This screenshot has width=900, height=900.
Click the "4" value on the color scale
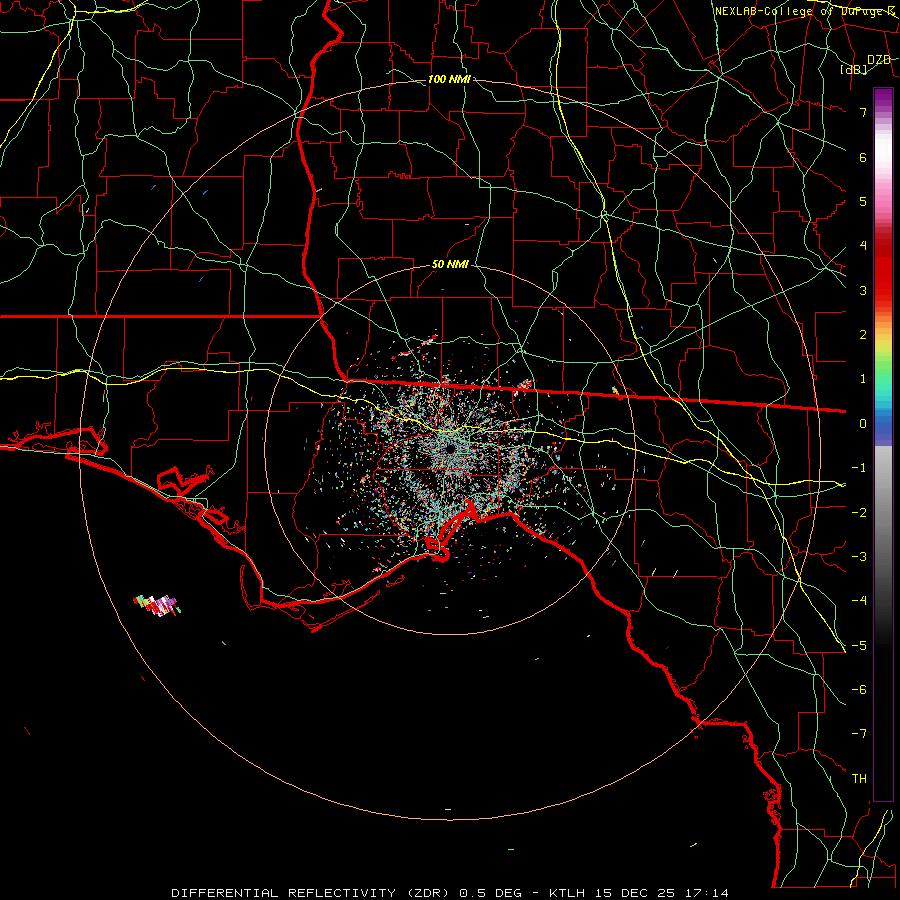point(863,246)
